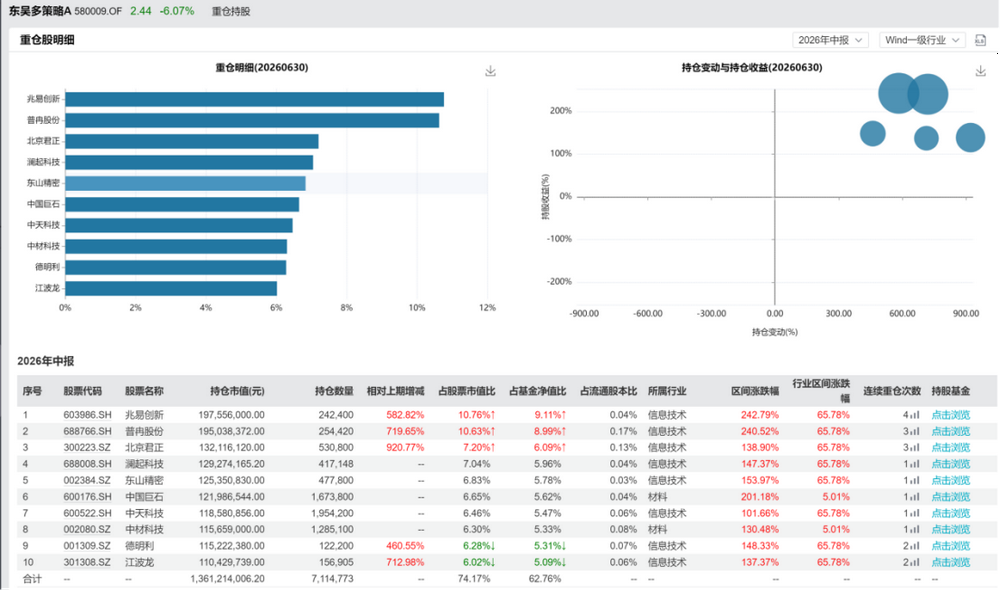Export the holdings table to Excel
The width and height of the screenshot is (1000, 591).
tap(980, 40)
